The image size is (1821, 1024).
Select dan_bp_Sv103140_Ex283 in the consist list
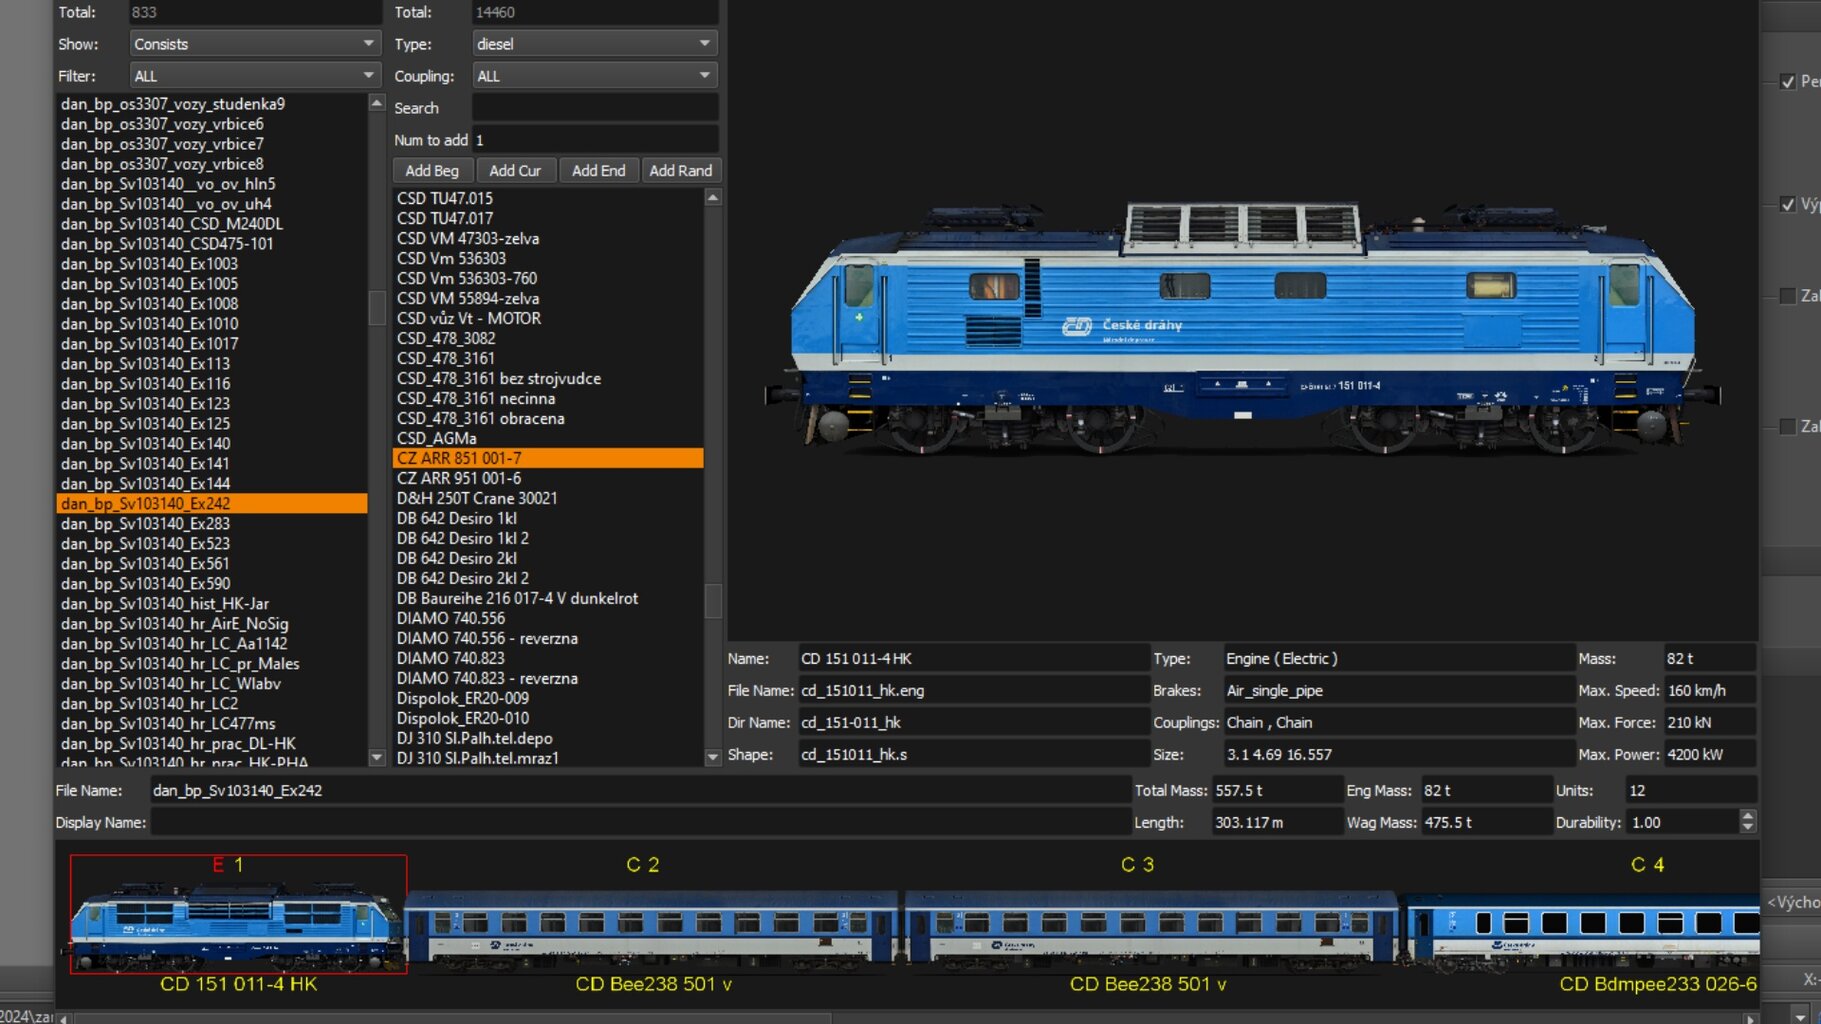[x=145, y=524]
